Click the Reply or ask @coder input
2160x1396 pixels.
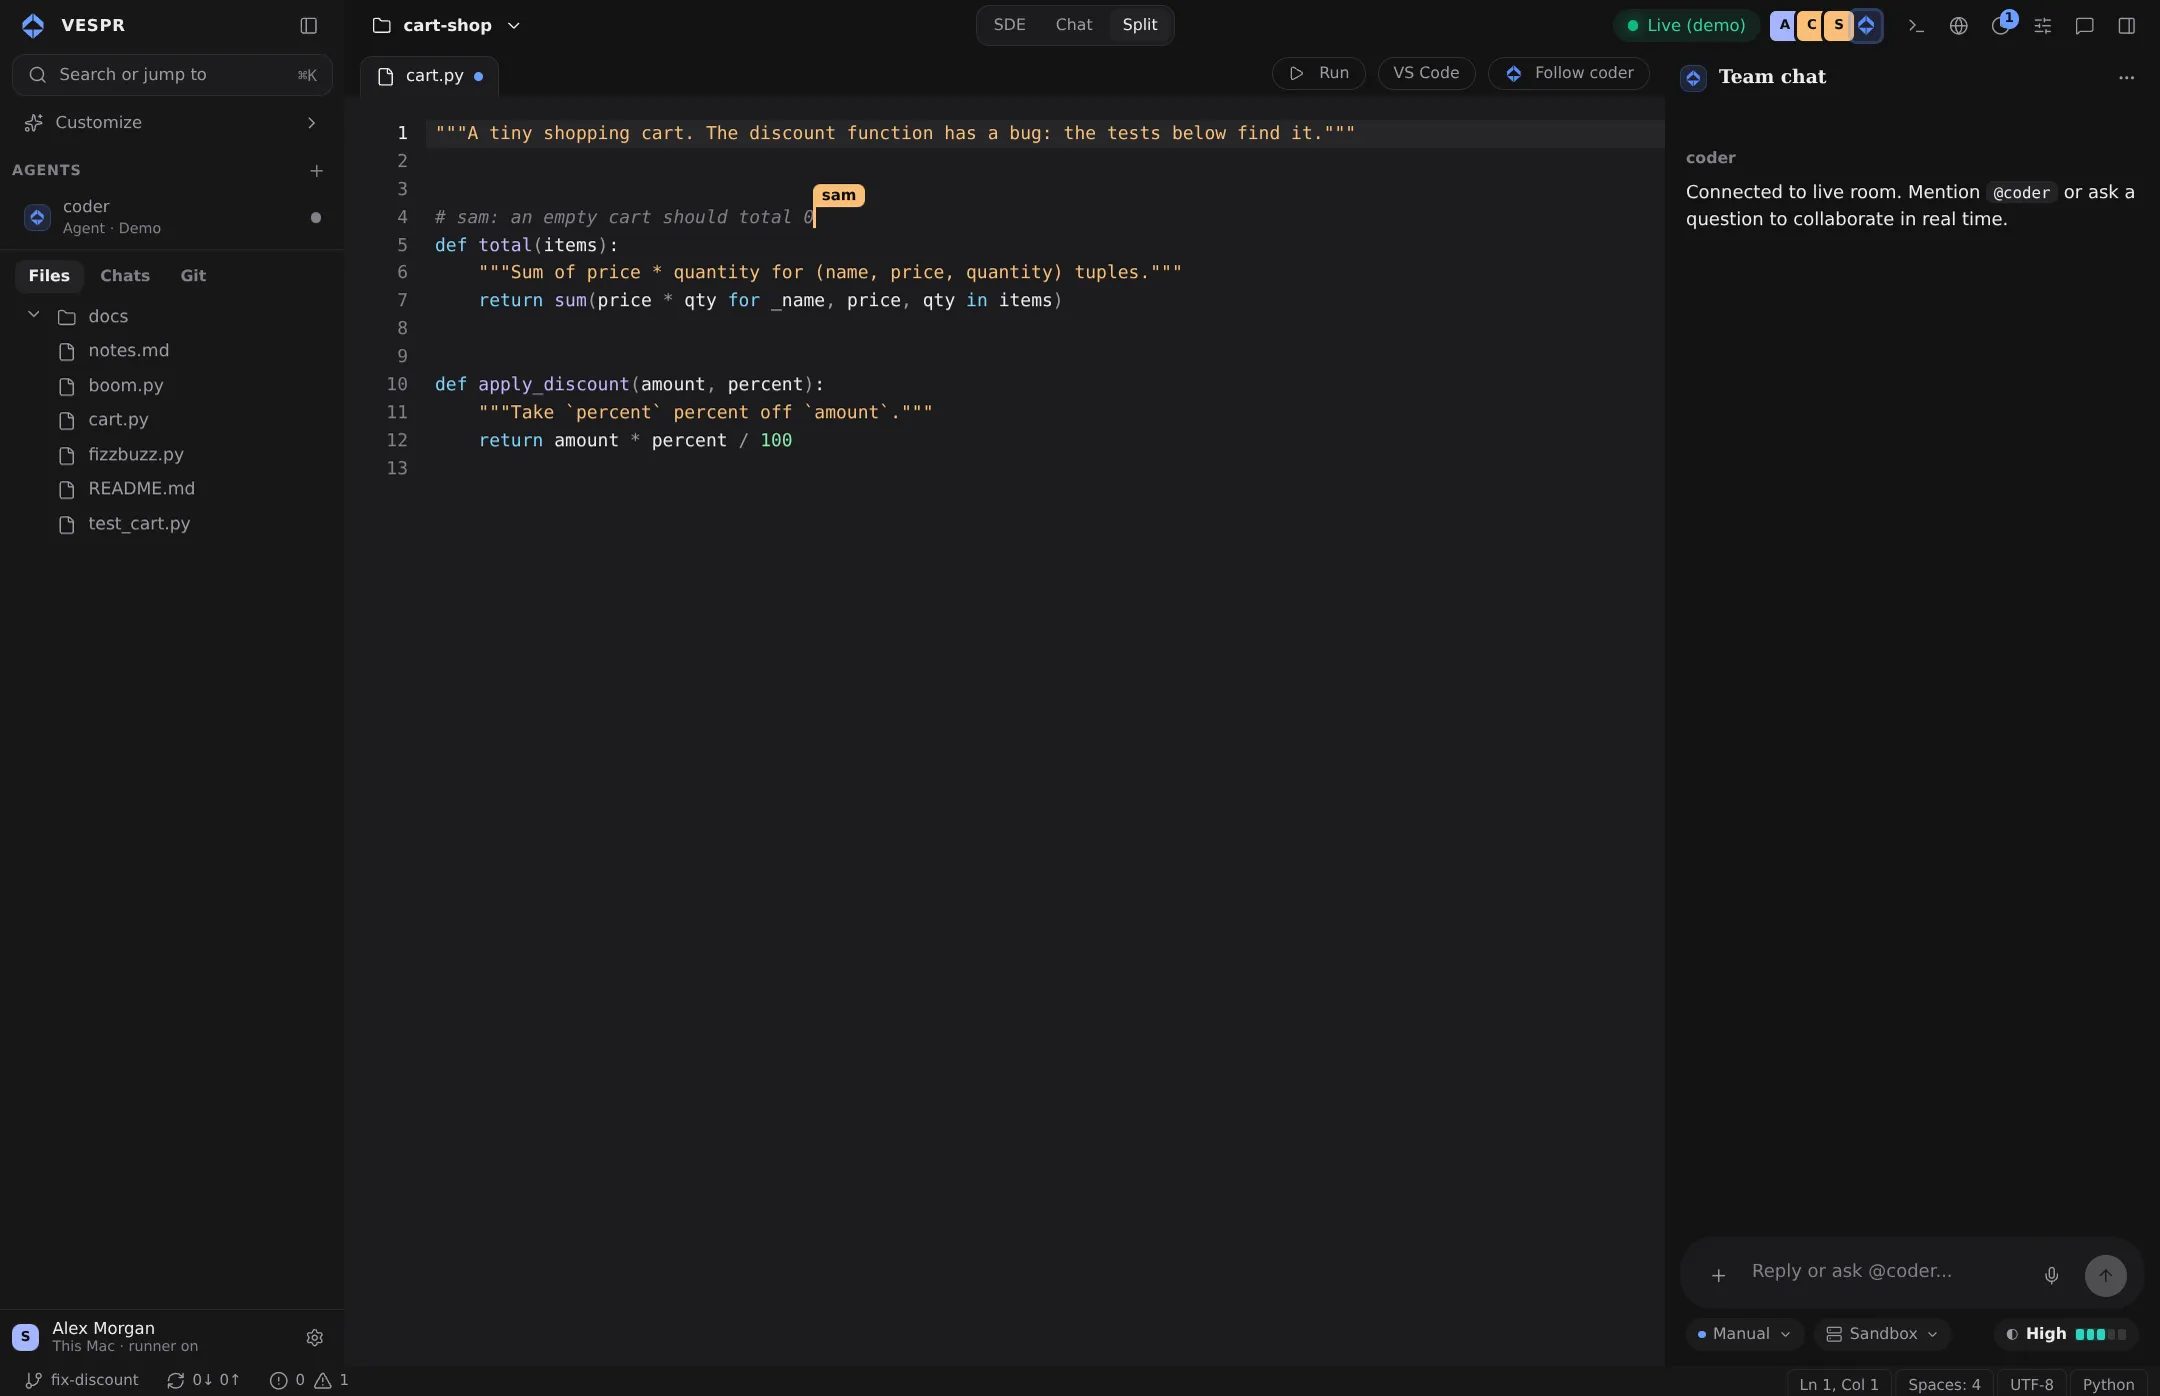pyautogui.click(x=1888, y=1271)
